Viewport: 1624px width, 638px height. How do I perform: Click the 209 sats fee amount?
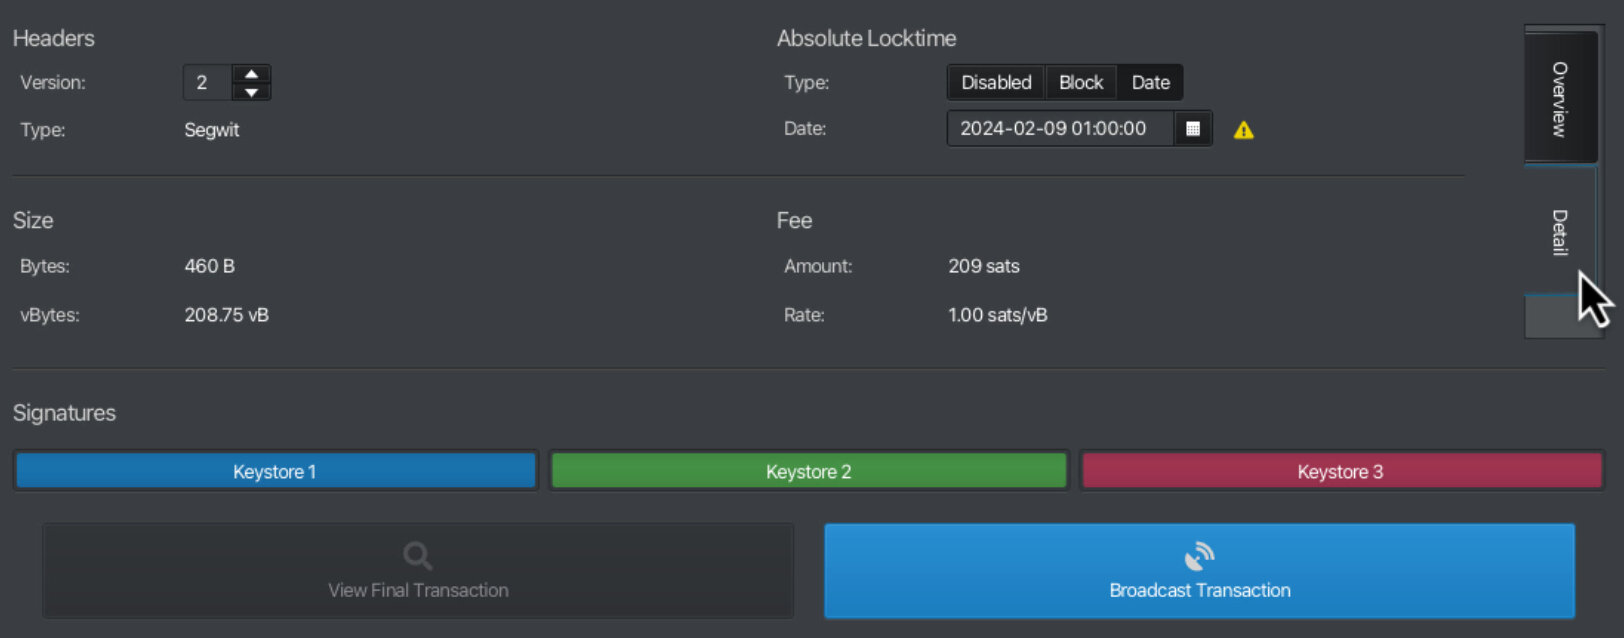click(984, 266)
